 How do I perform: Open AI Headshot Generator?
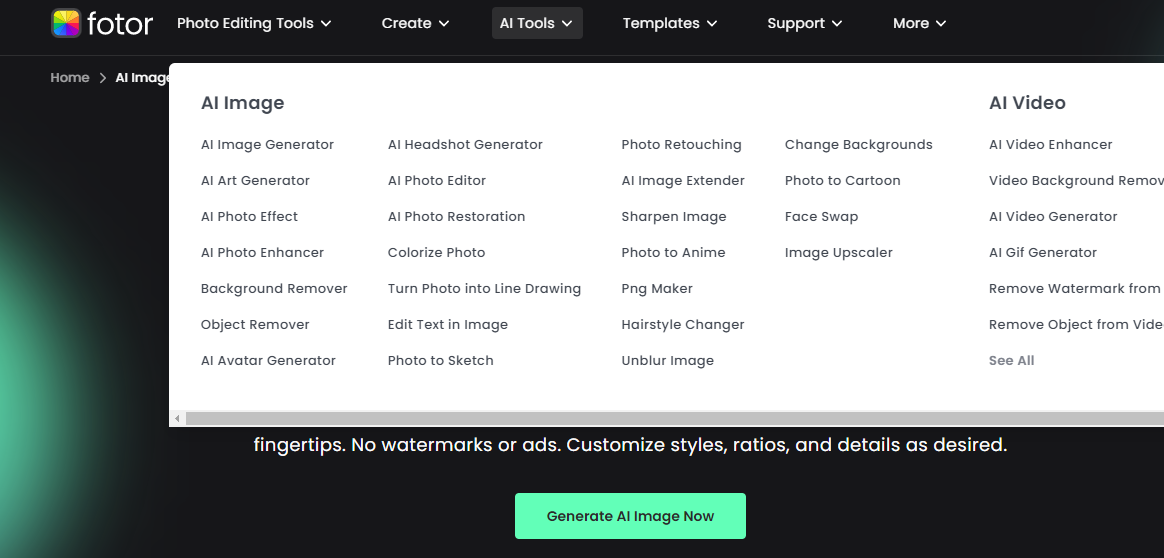465,145
